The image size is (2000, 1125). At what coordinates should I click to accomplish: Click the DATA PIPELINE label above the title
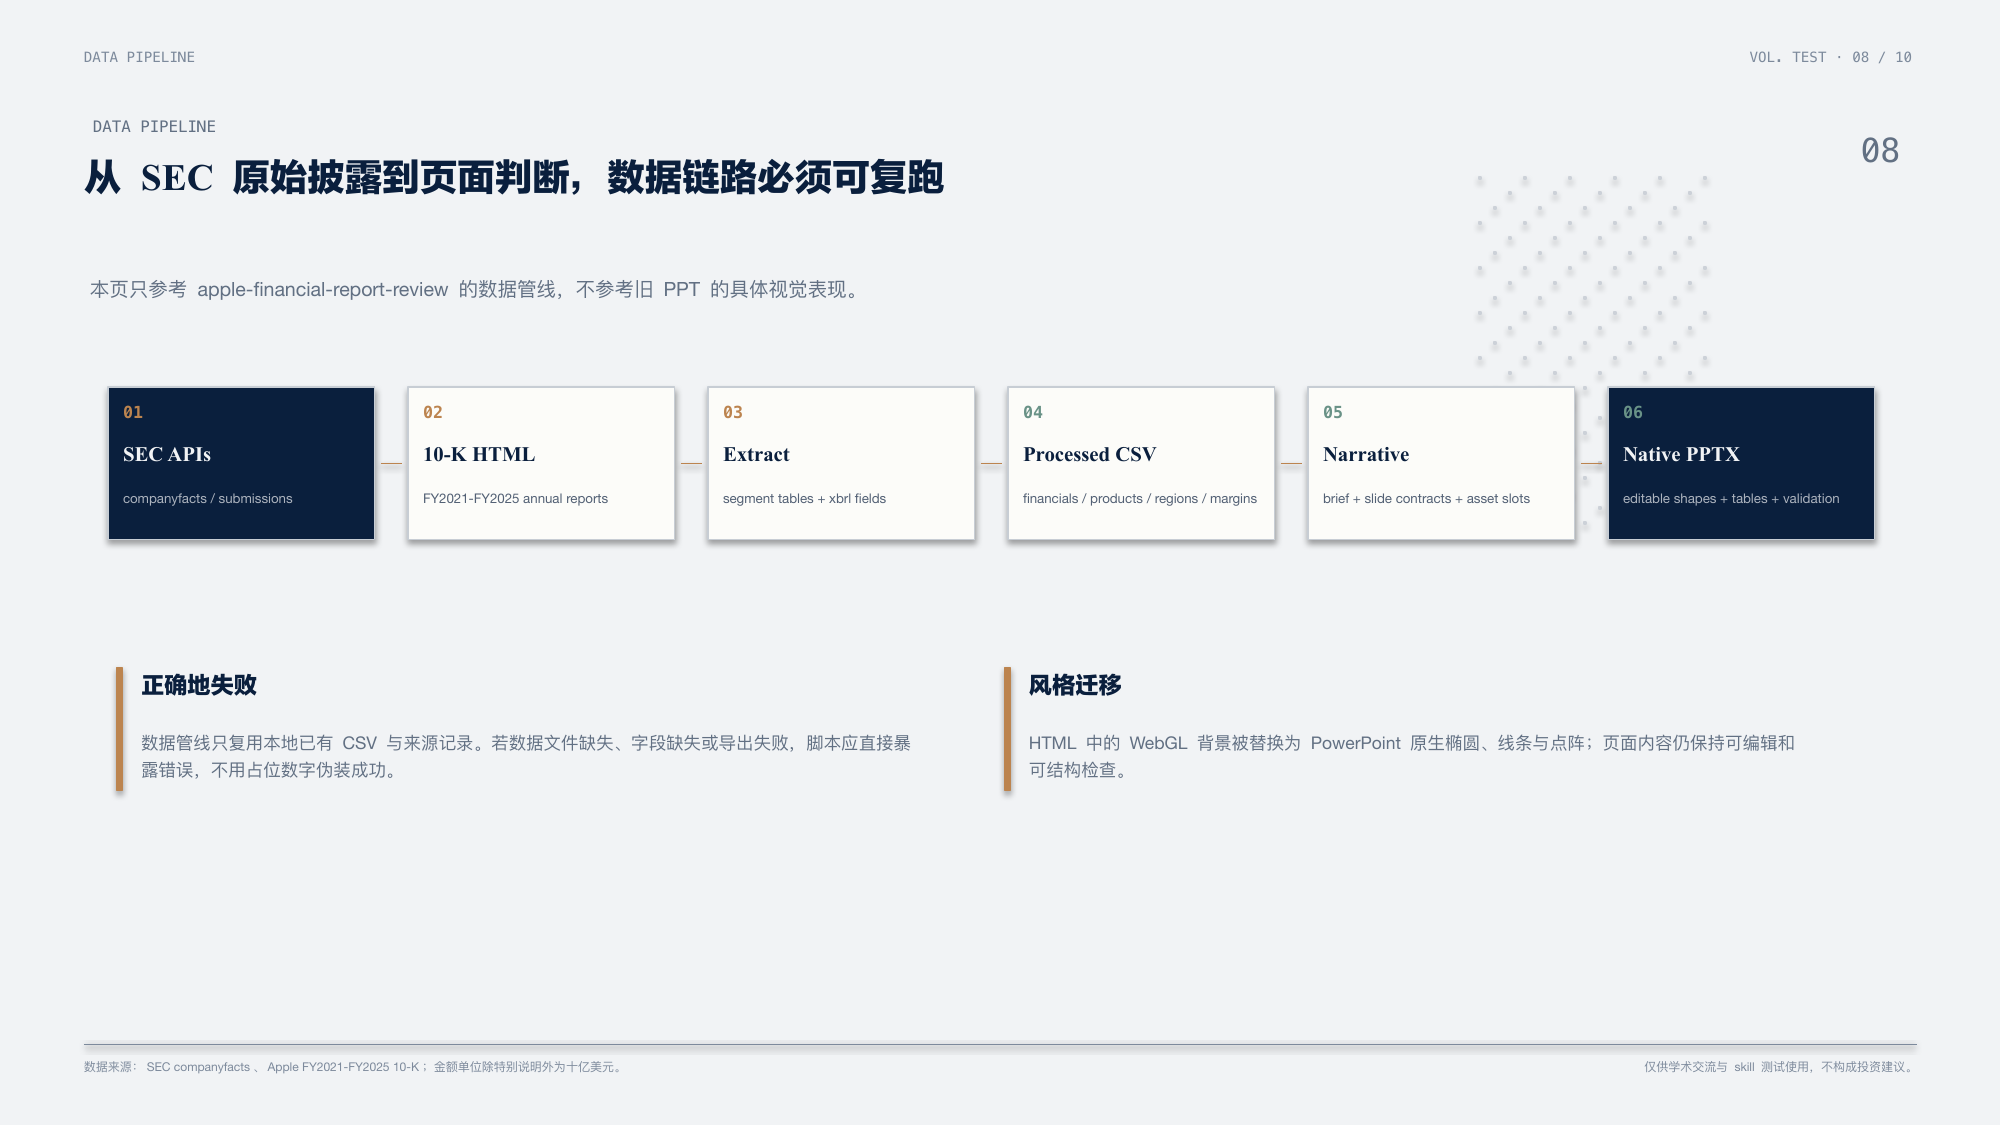[x=154, y=127]
